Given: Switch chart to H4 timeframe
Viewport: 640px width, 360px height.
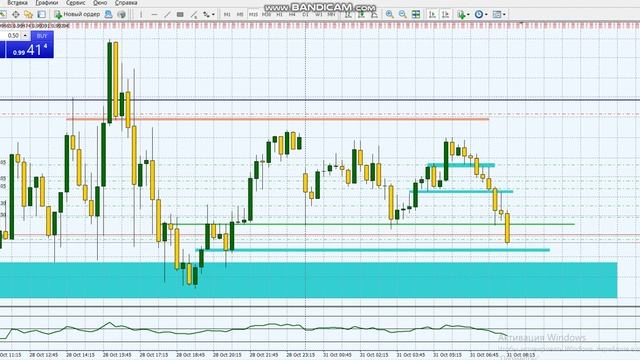Looking at the screenshot, I should [292, 15].
